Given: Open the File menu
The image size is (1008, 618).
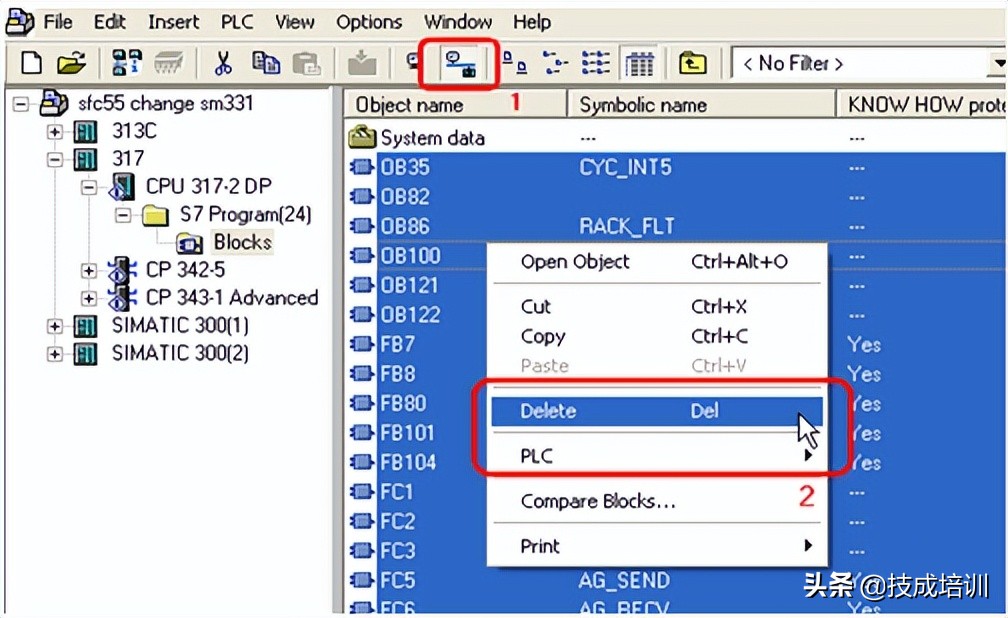Looking at the screenshot, I should [57, 22].
